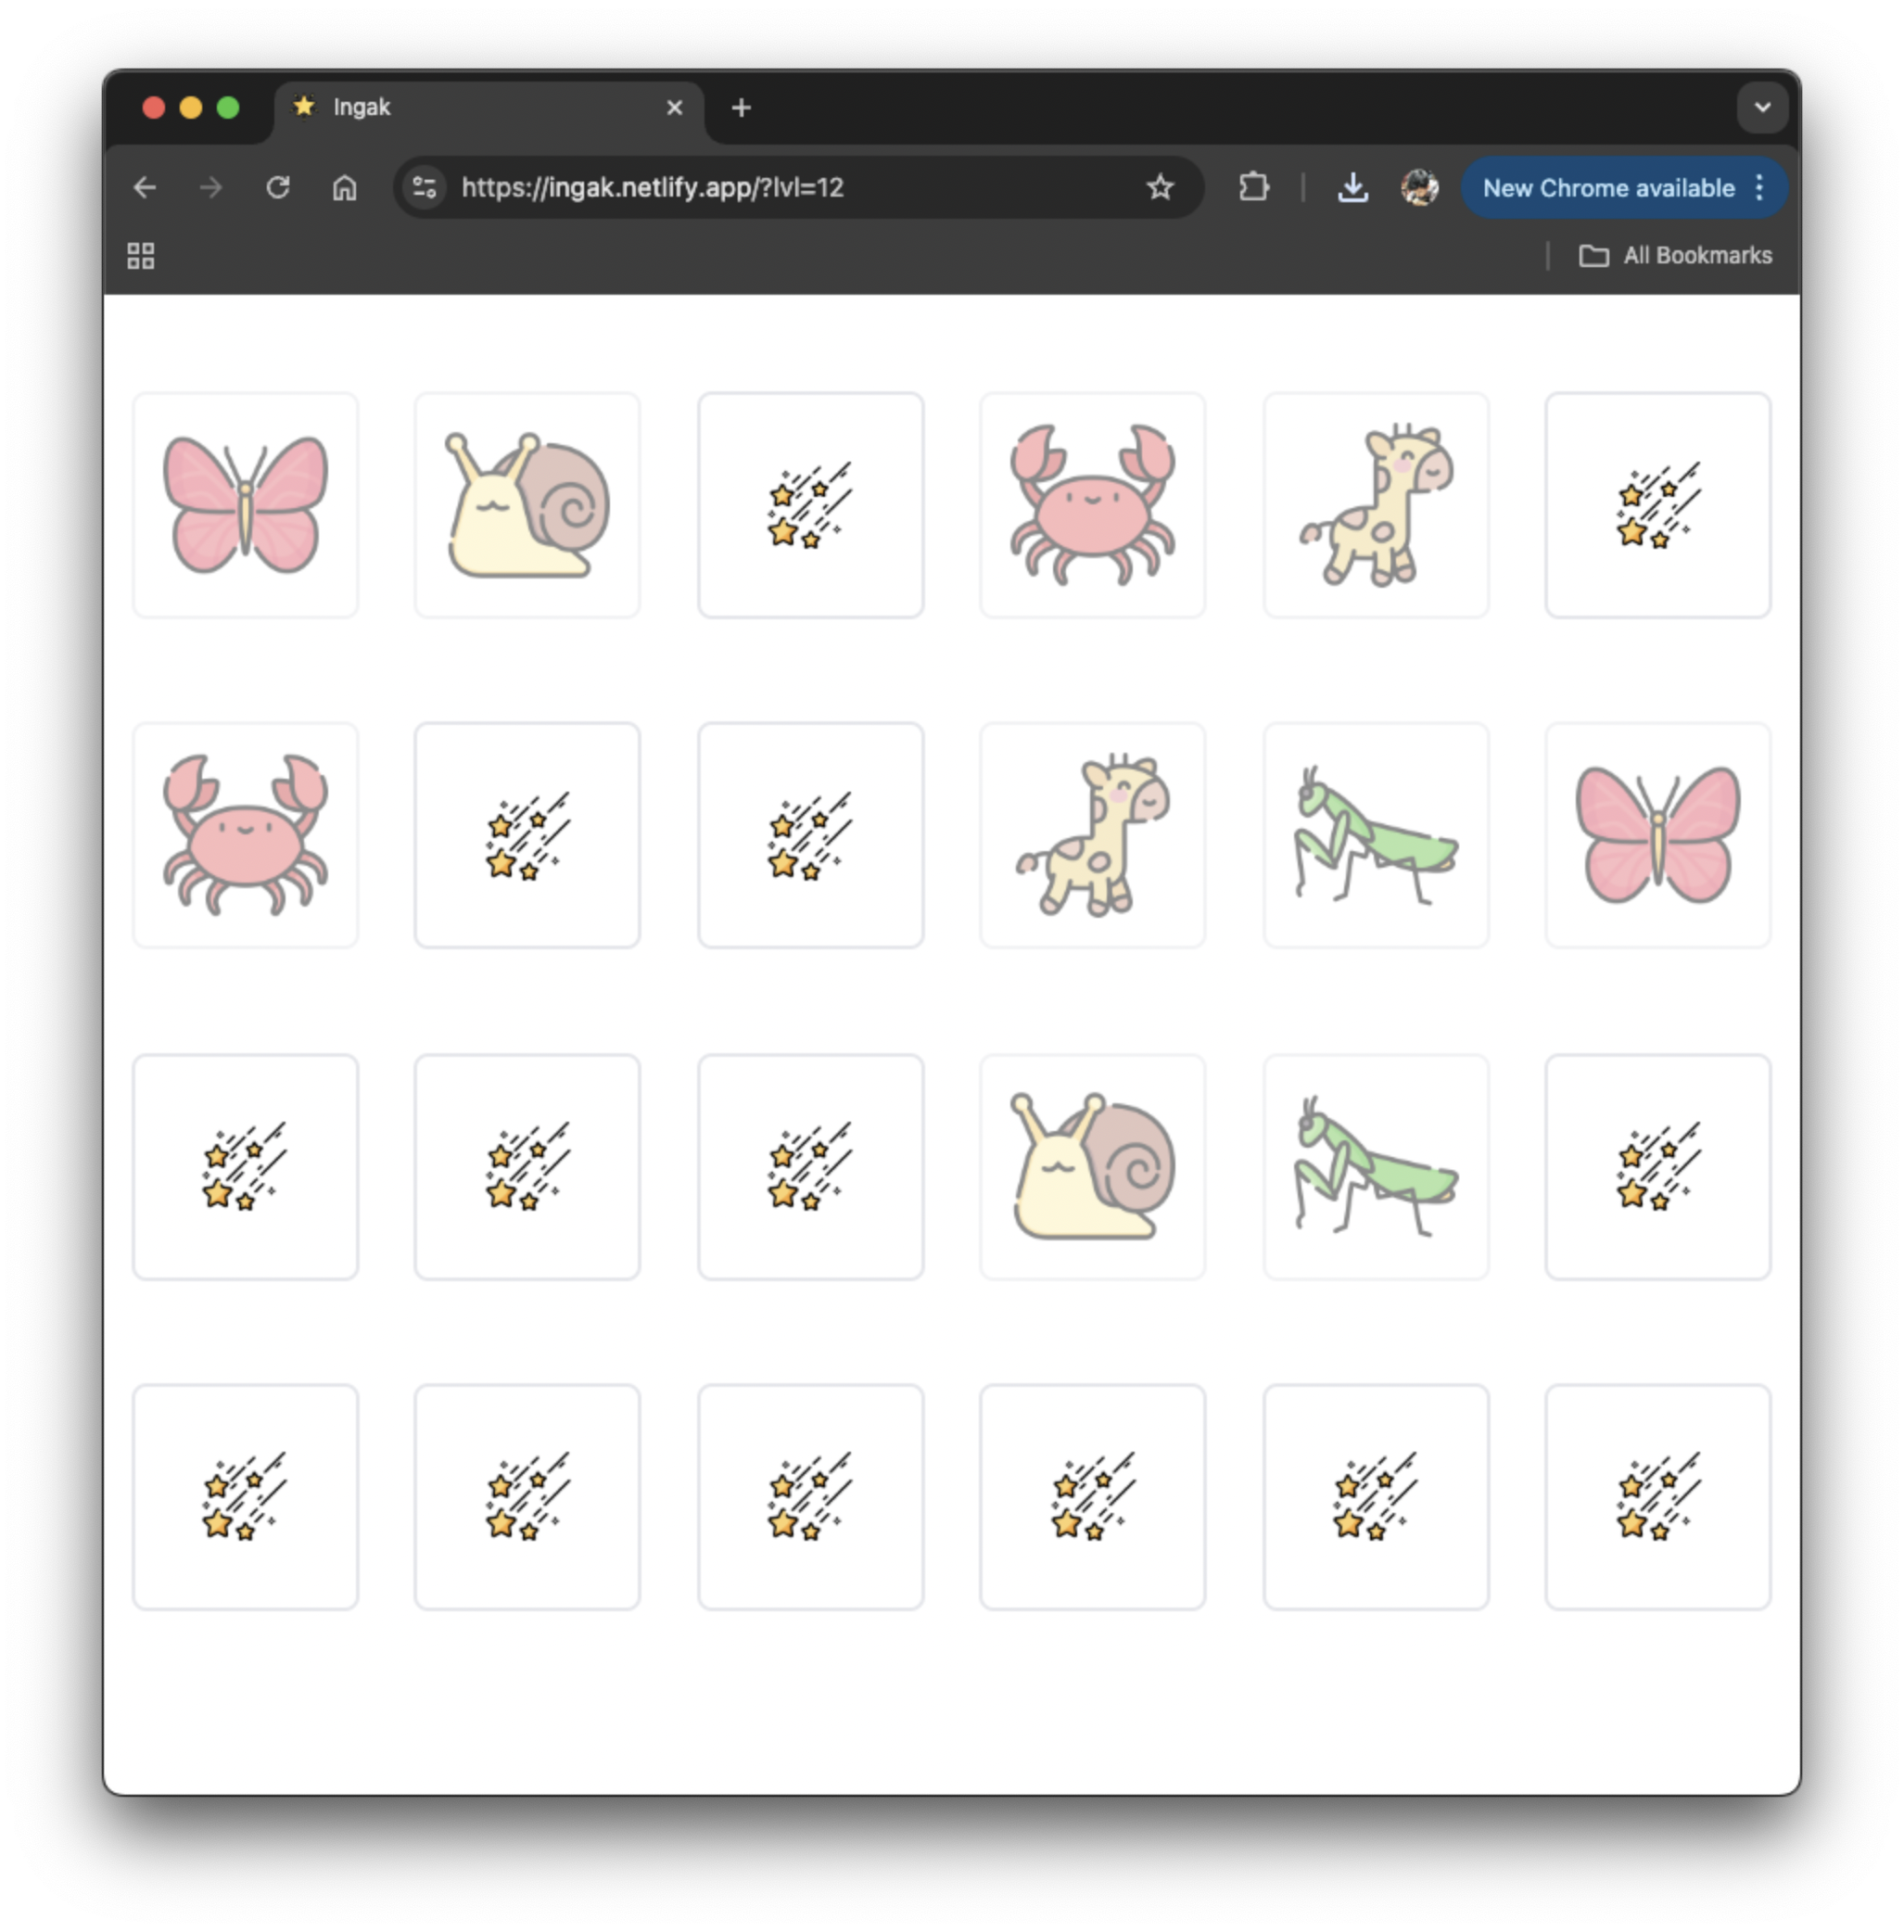Open the Chrome three-dot menu
Viewport: 1904px width, 1932px height.
tap(1759, 187)
